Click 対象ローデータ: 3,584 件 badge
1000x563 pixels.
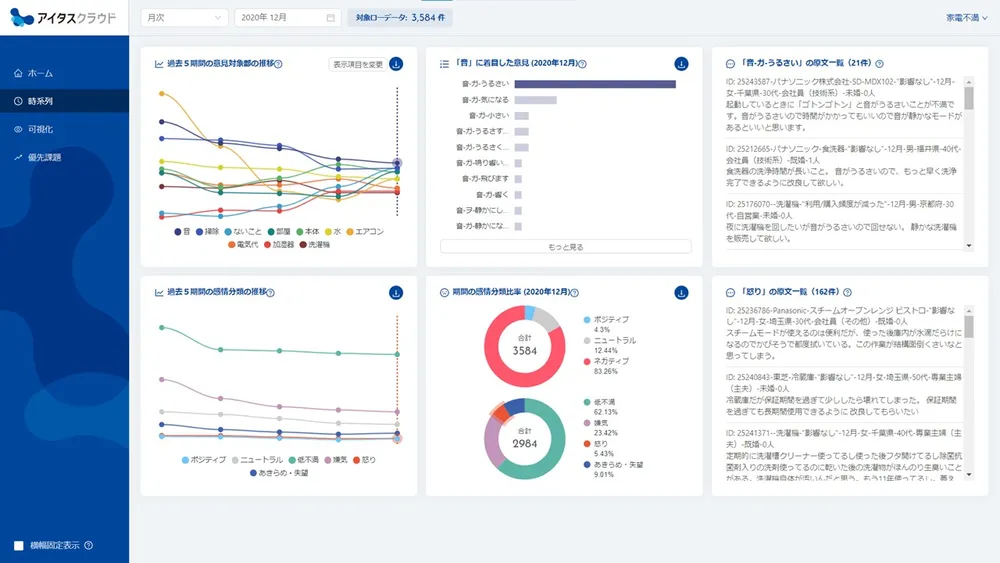click(x=401, y=18)
